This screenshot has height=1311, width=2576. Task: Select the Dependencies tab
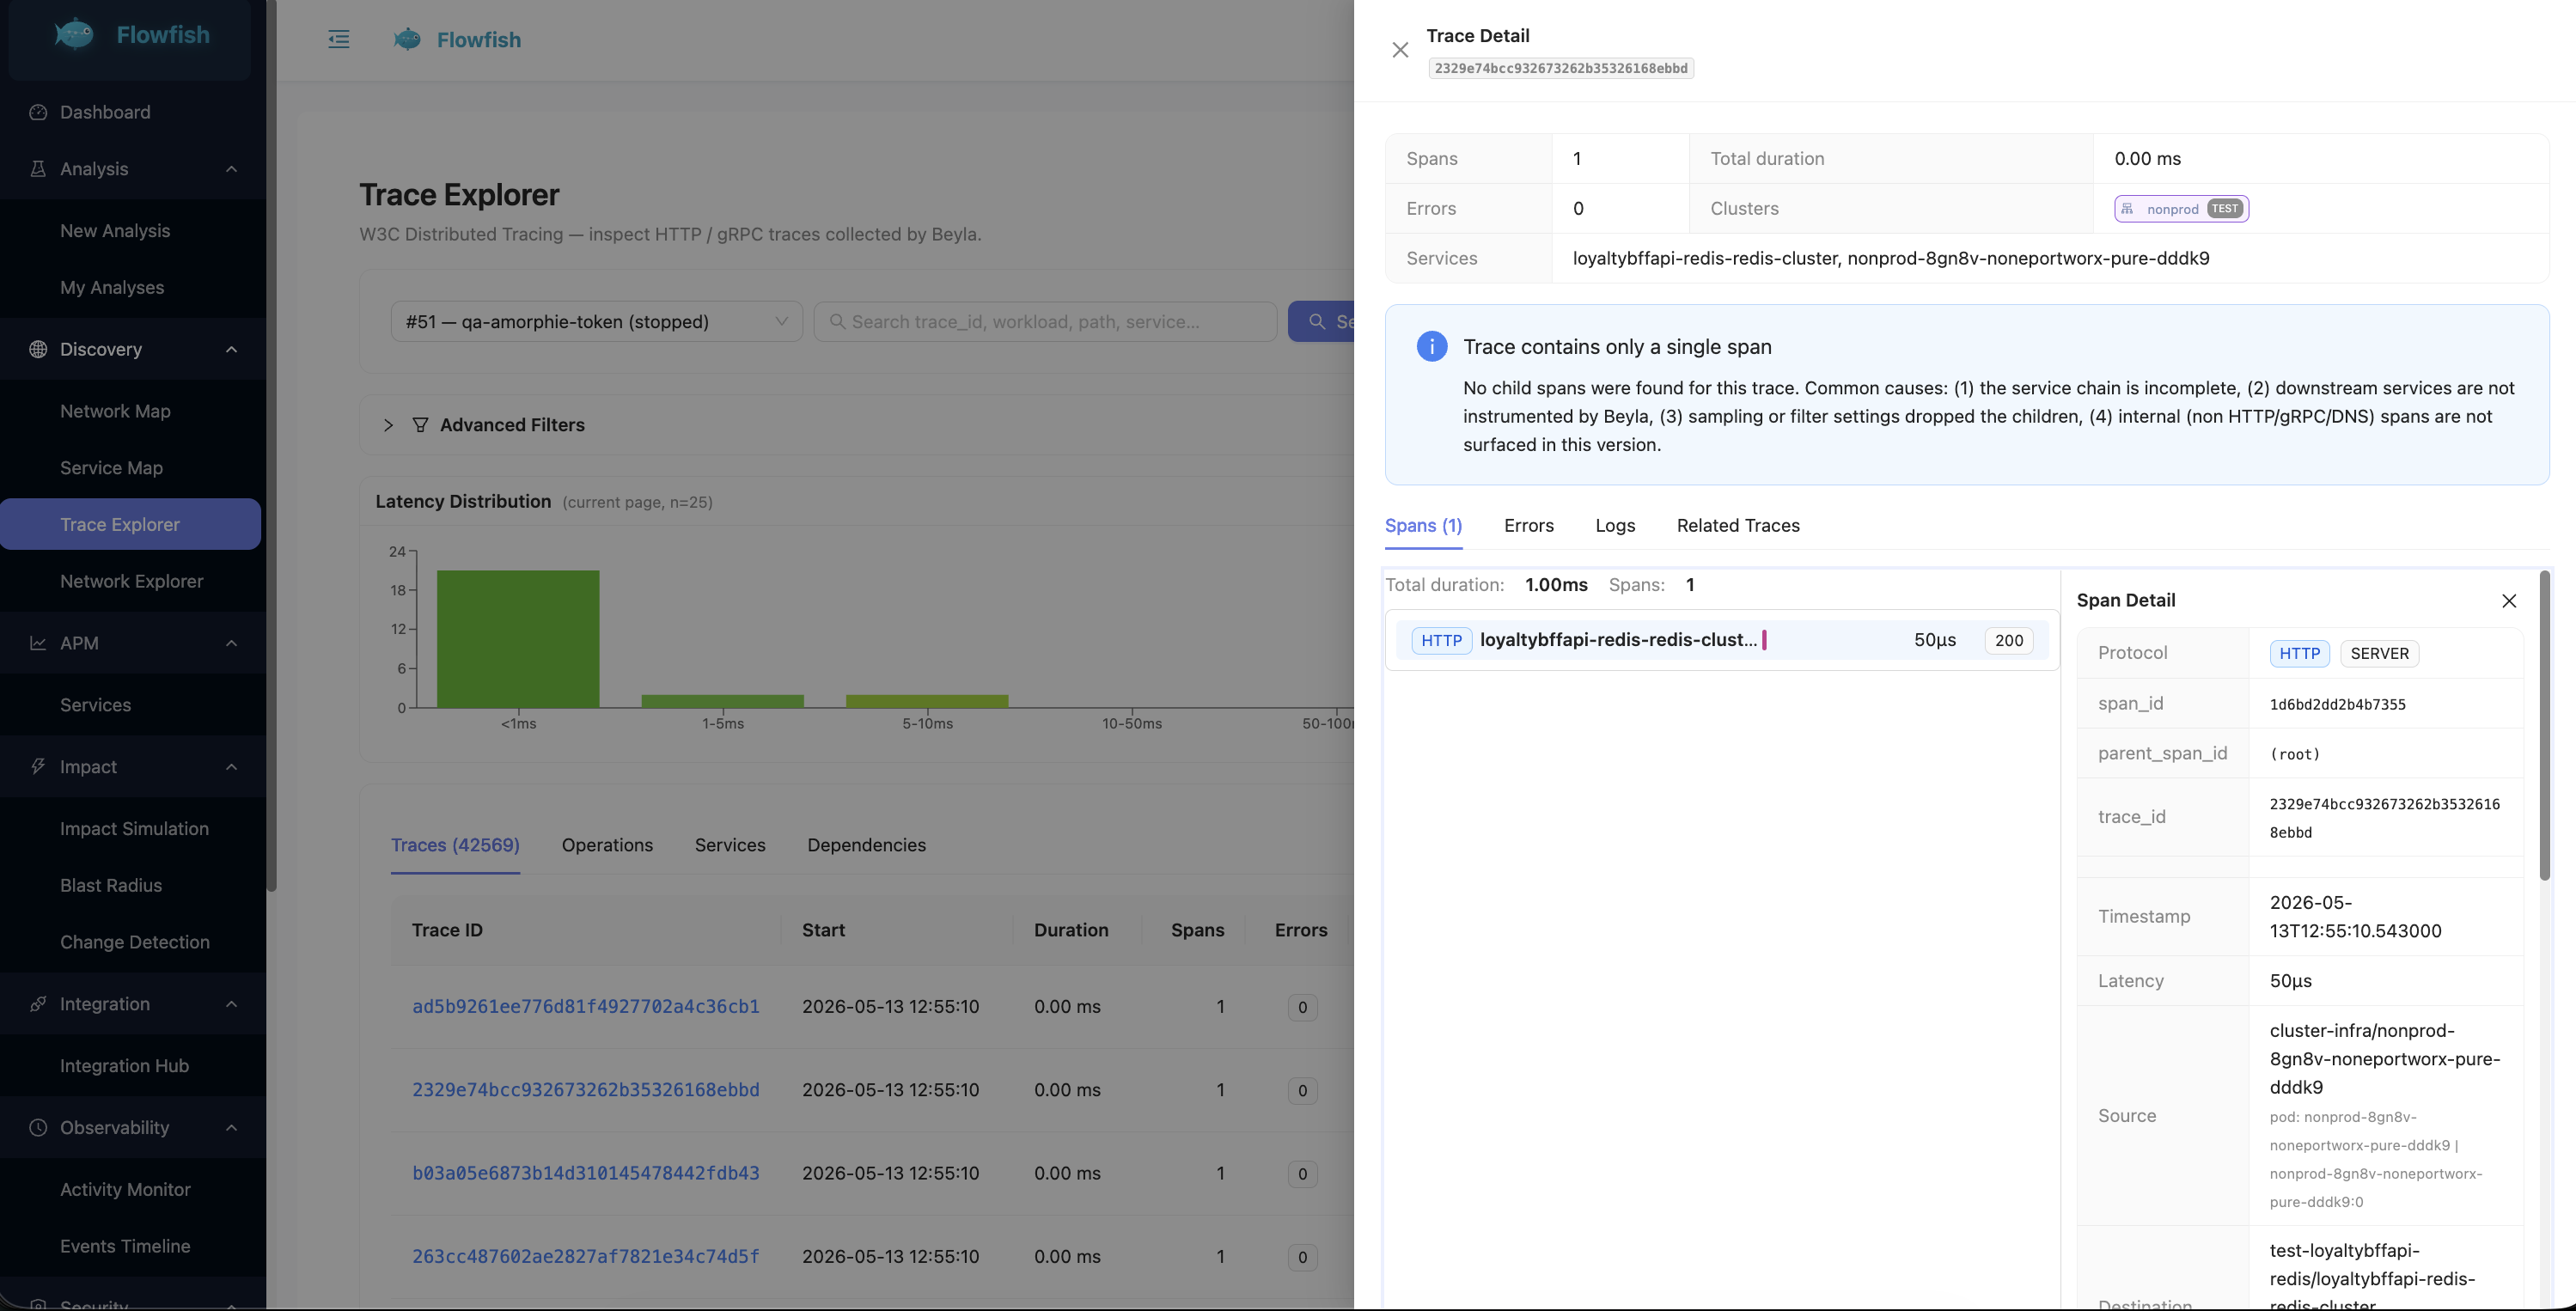coord(866,846)
